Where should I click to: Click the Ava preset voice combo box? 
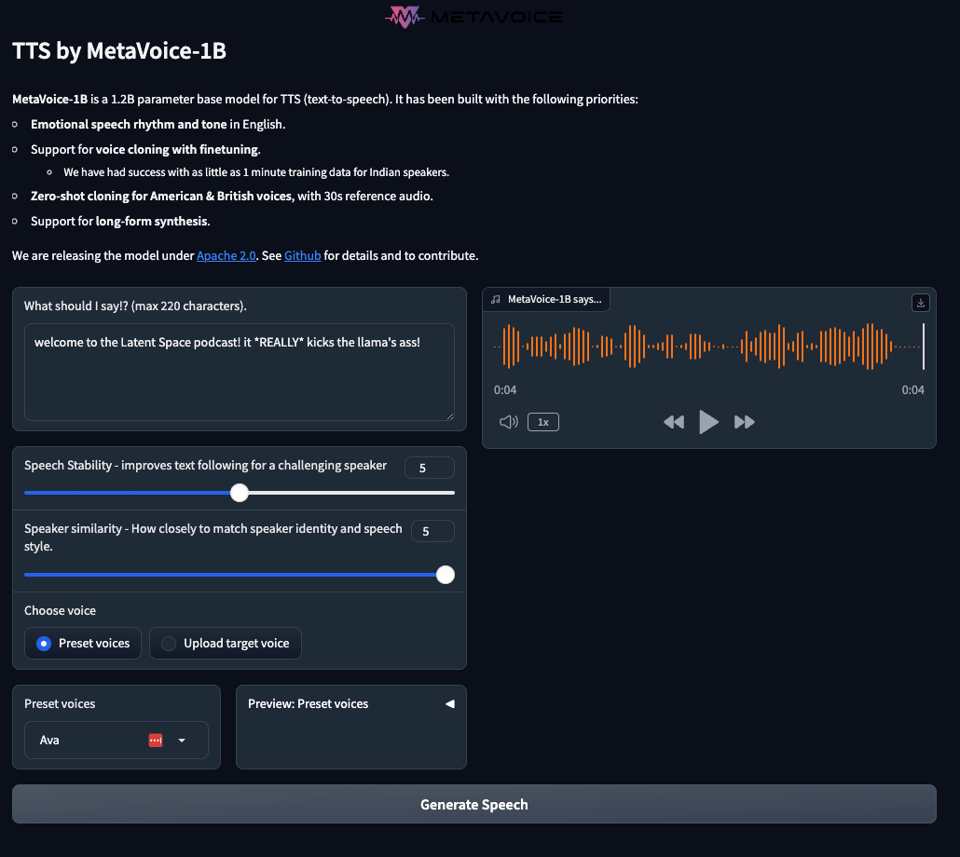point(90,740)
